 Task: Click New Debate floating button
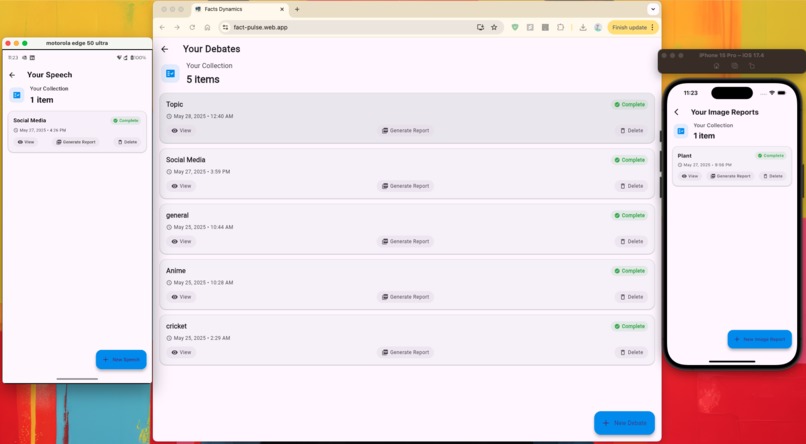click(x=624, y=423)
